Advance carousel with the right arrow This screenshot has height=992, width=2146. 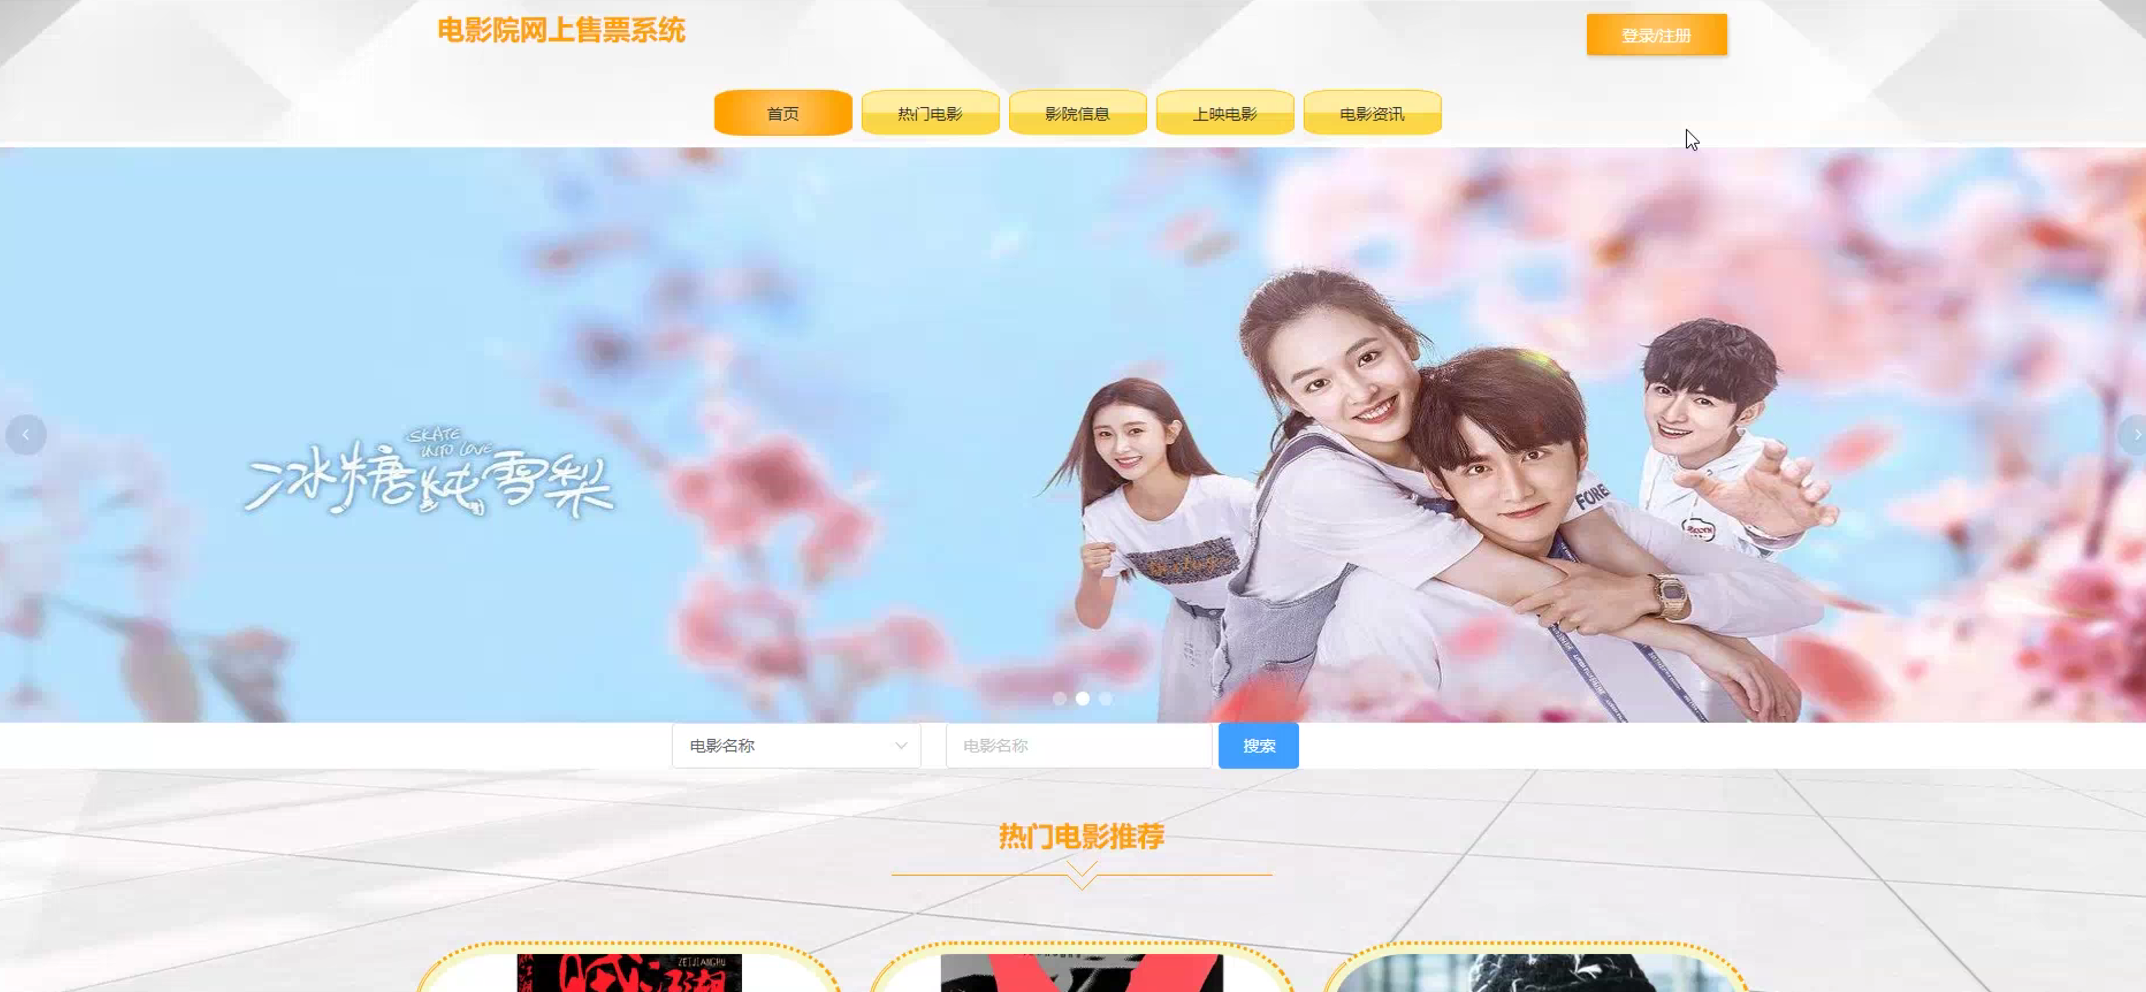tap(2133, 435)
